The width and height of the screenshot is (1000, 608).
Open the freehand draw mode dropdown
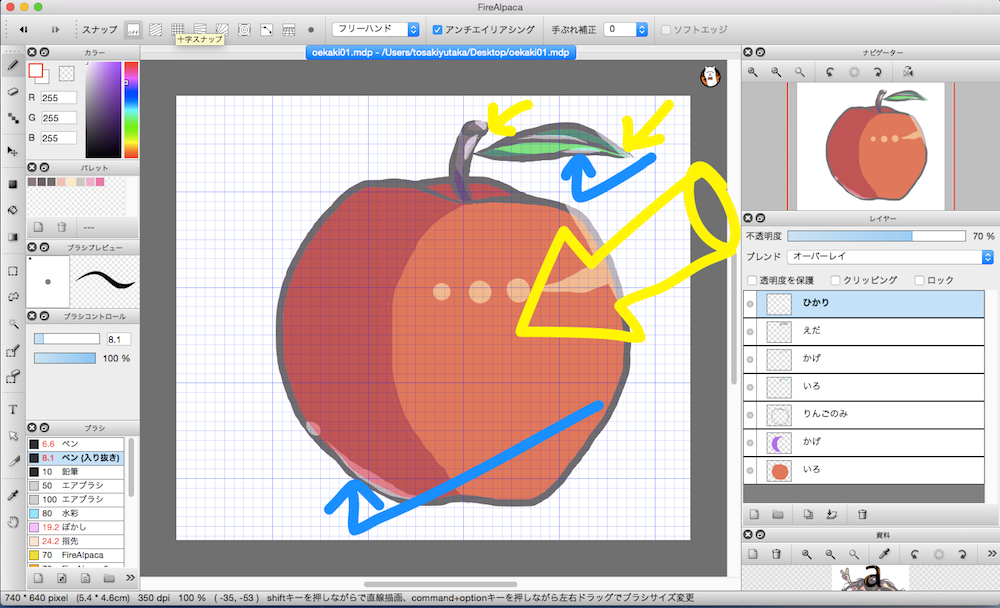pyautogui.click(x=376, y=29)
